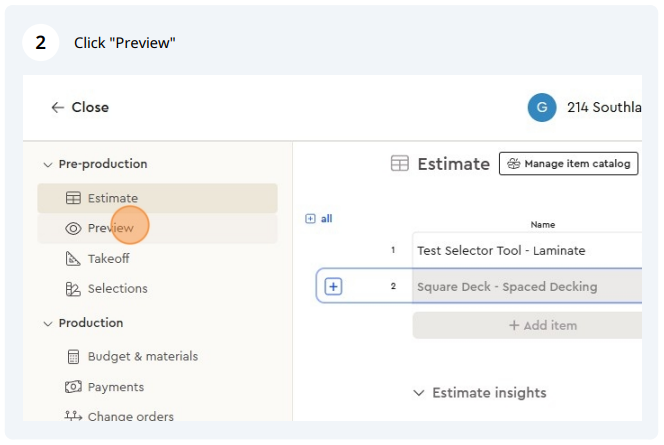Click the Takeoff ruler triangle icon
This screenshot has height=445, width=664.
tap(73, 259)
